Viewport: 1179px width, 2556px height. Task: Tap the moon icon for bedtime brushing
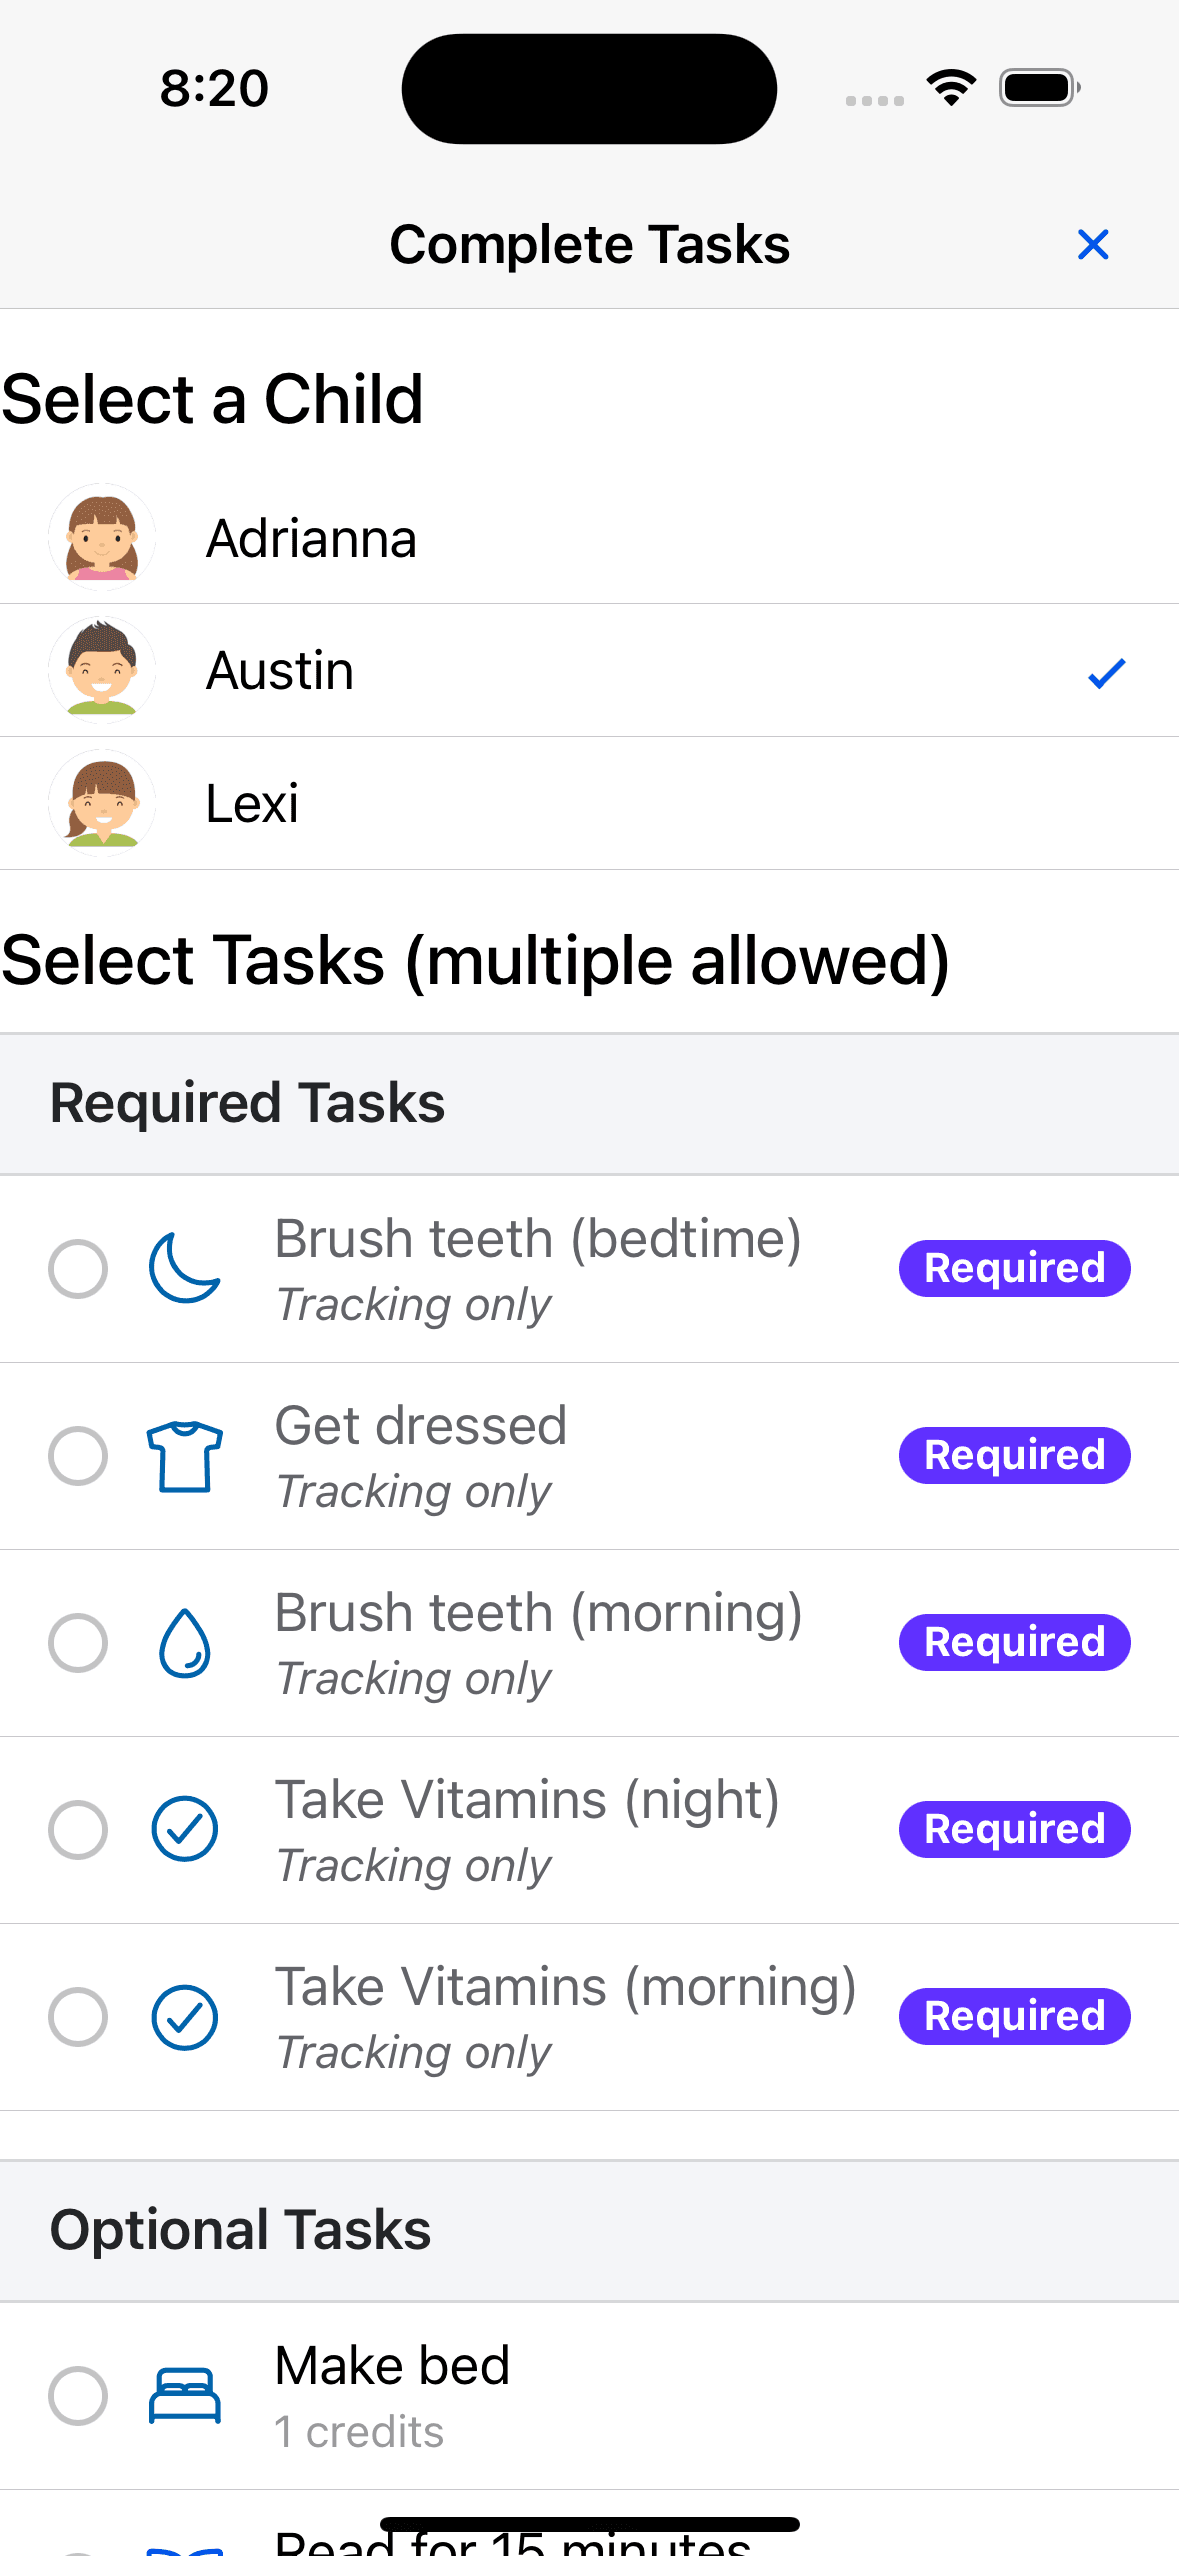tap(184, 1268)
